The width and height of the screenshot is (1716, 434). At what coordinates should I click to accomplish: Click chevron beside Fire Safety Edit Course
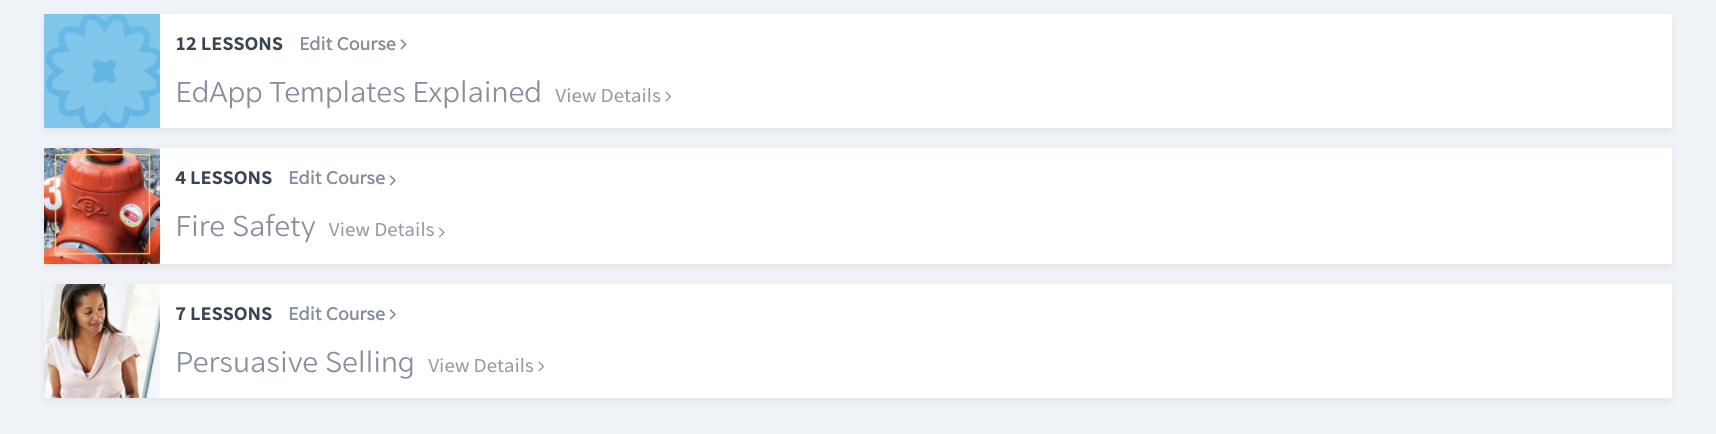pos(393,180)
